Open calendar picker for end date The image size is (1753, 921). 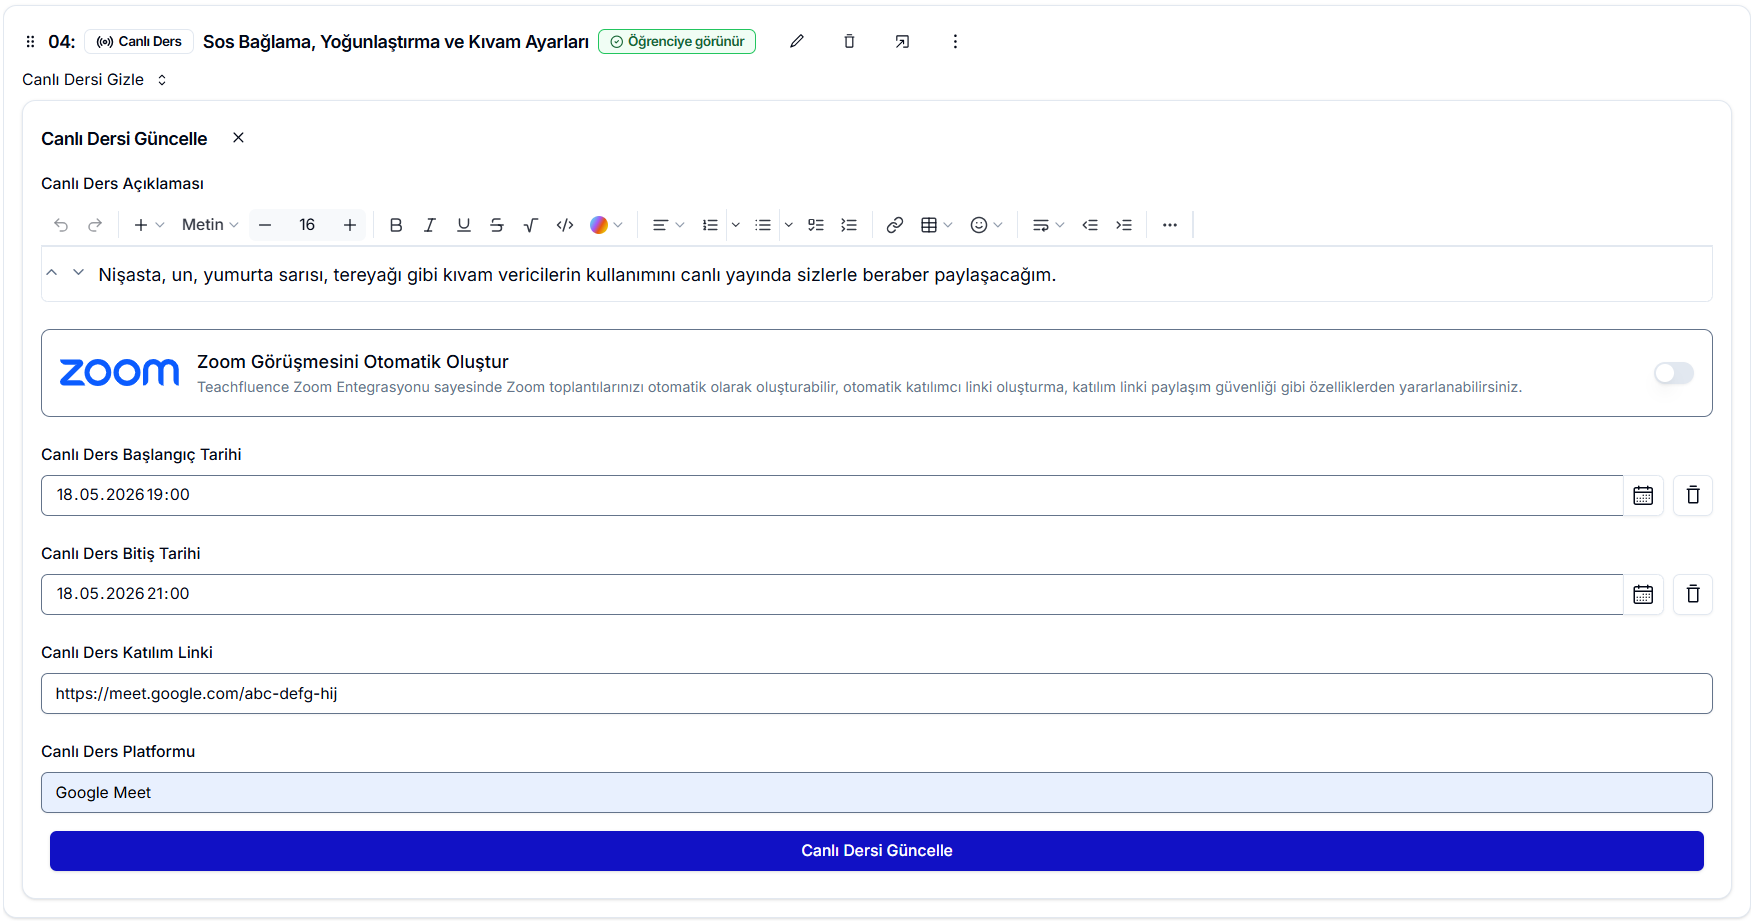click(x=1643, y=594)
